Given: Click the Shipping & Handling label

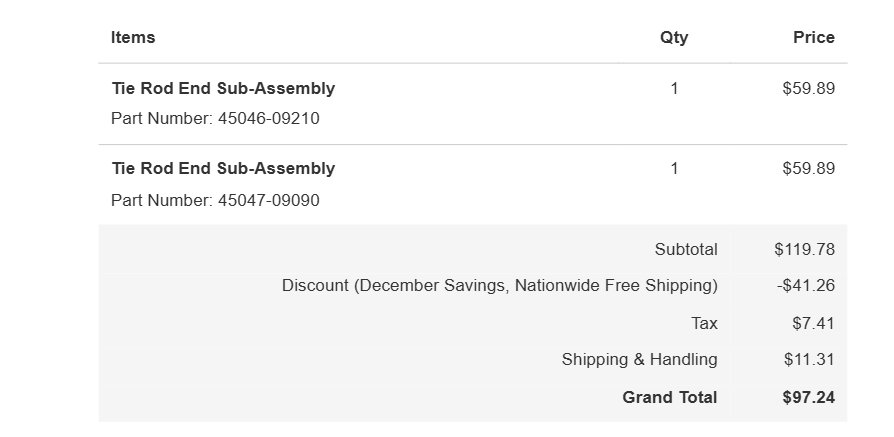Looking at the screenshot, I should tap(639, 359).
